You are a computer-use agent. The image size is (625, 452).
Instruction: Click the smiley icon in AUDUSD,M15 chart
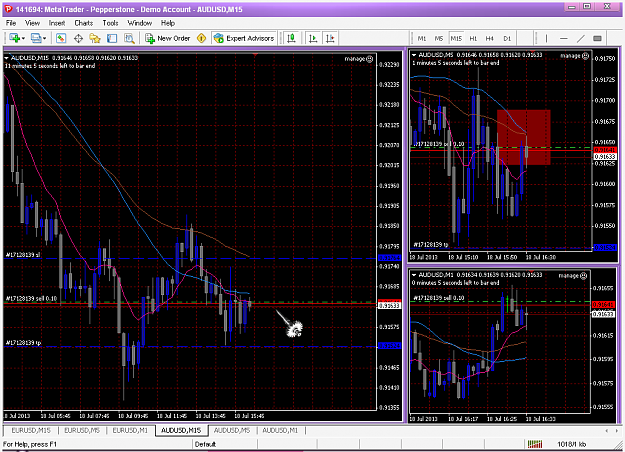(369, 59)
